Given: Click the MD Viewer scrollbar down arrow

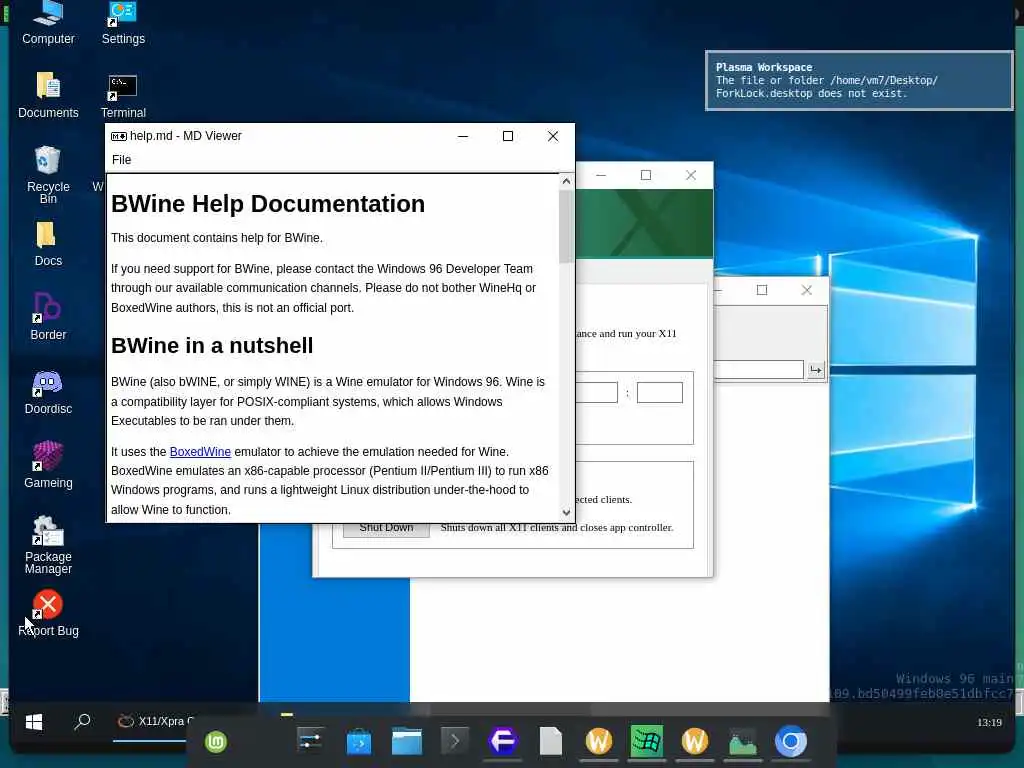Looking at the screenshot, I should click(566, 513).
